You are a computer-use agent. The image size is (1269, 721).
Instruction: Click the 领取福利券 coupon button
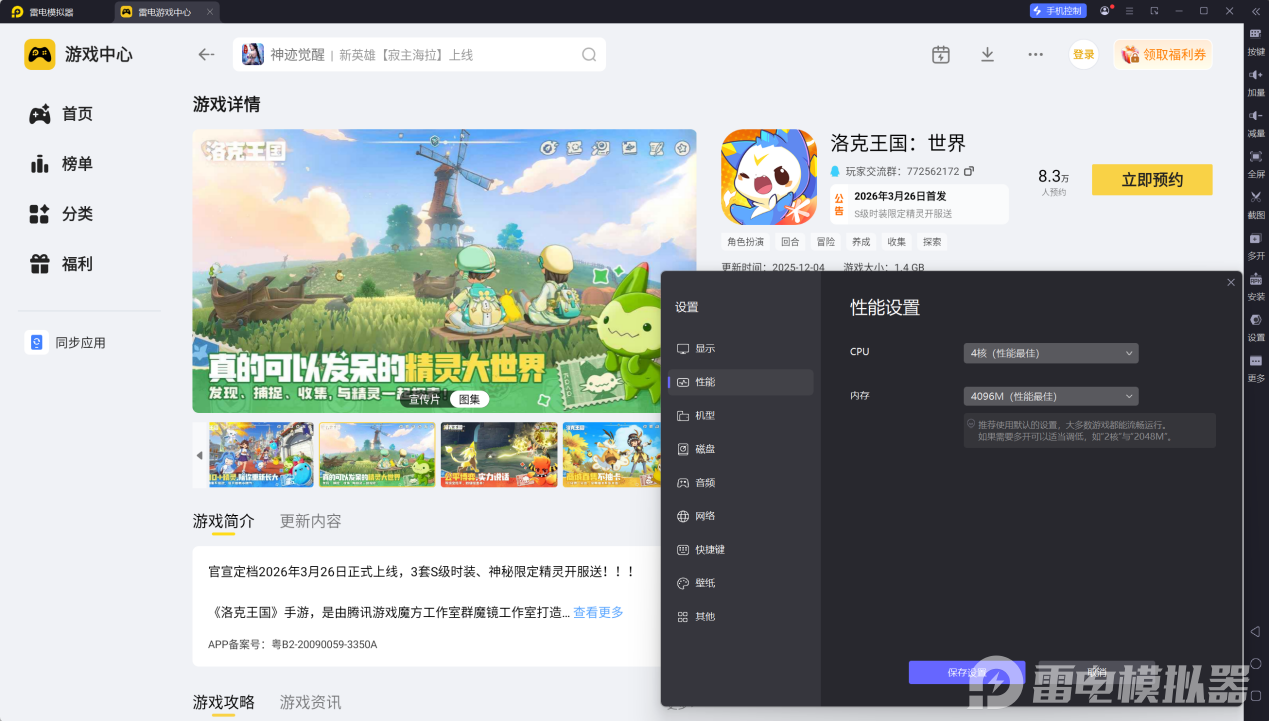[1163, 55]
